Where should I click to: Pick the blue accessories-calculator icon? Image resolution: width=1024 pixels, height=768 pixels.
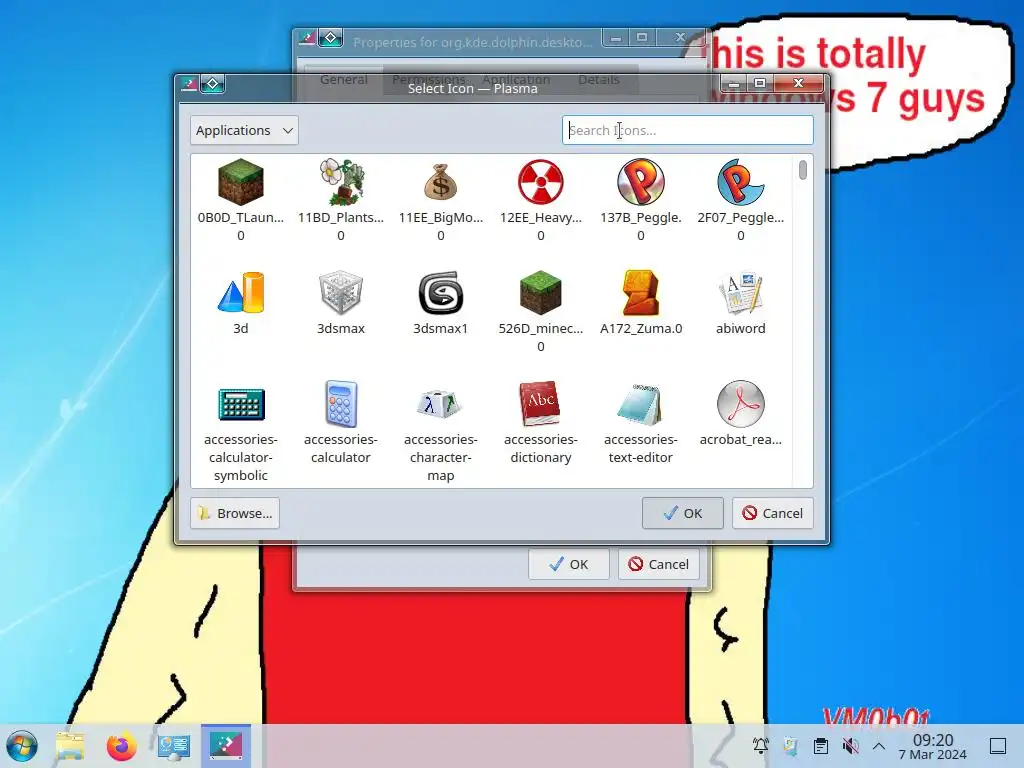point(341,404)
